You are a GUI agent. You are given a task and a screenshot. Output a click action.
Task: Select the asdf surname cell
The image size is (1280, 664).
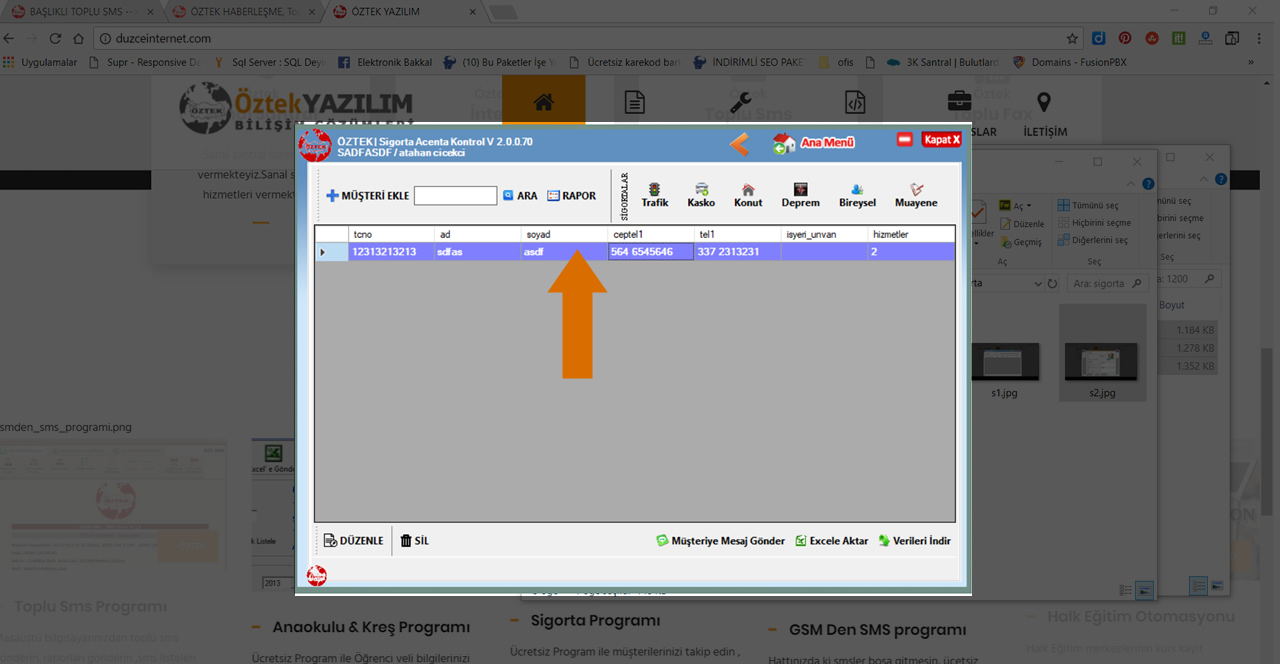coord(564,252)
